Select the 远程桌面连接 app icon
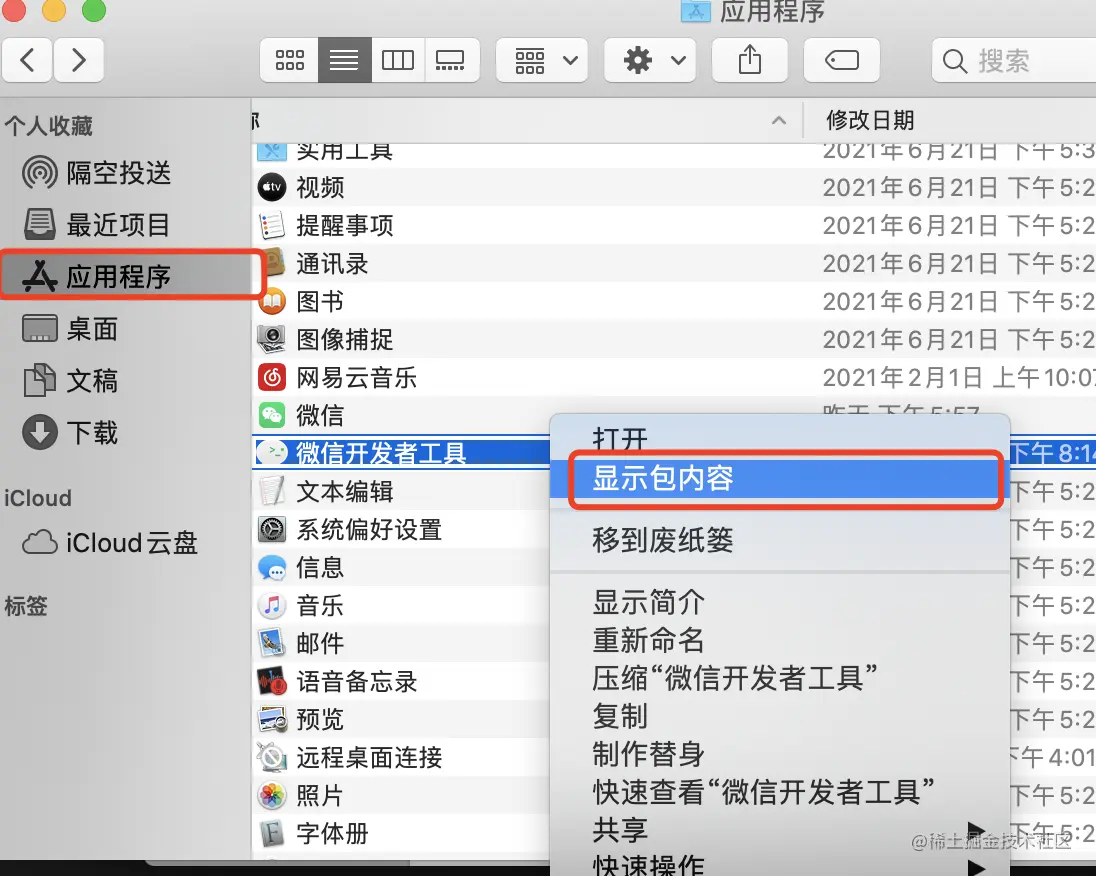The width and height of the screenshot is (1096, 876). click(272, 757)
